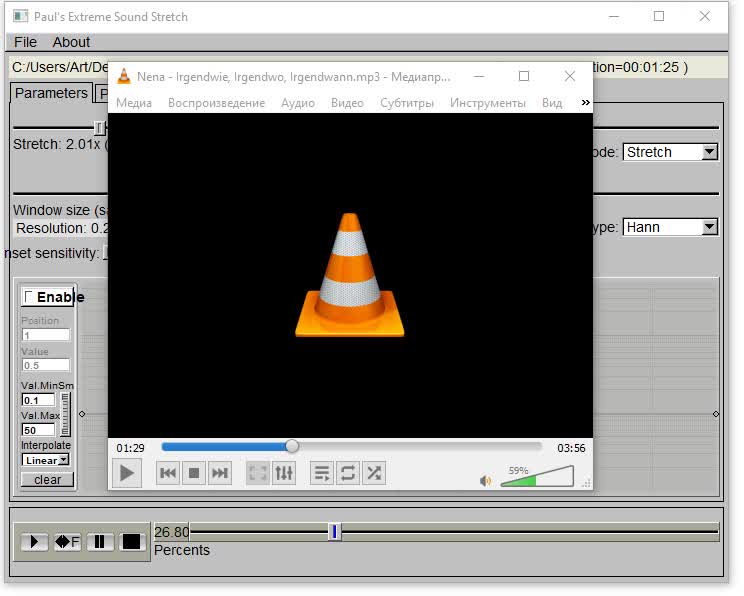
Task: Maximize Paul's Extreme Sound Stretch window
Action: pos(659,17)
